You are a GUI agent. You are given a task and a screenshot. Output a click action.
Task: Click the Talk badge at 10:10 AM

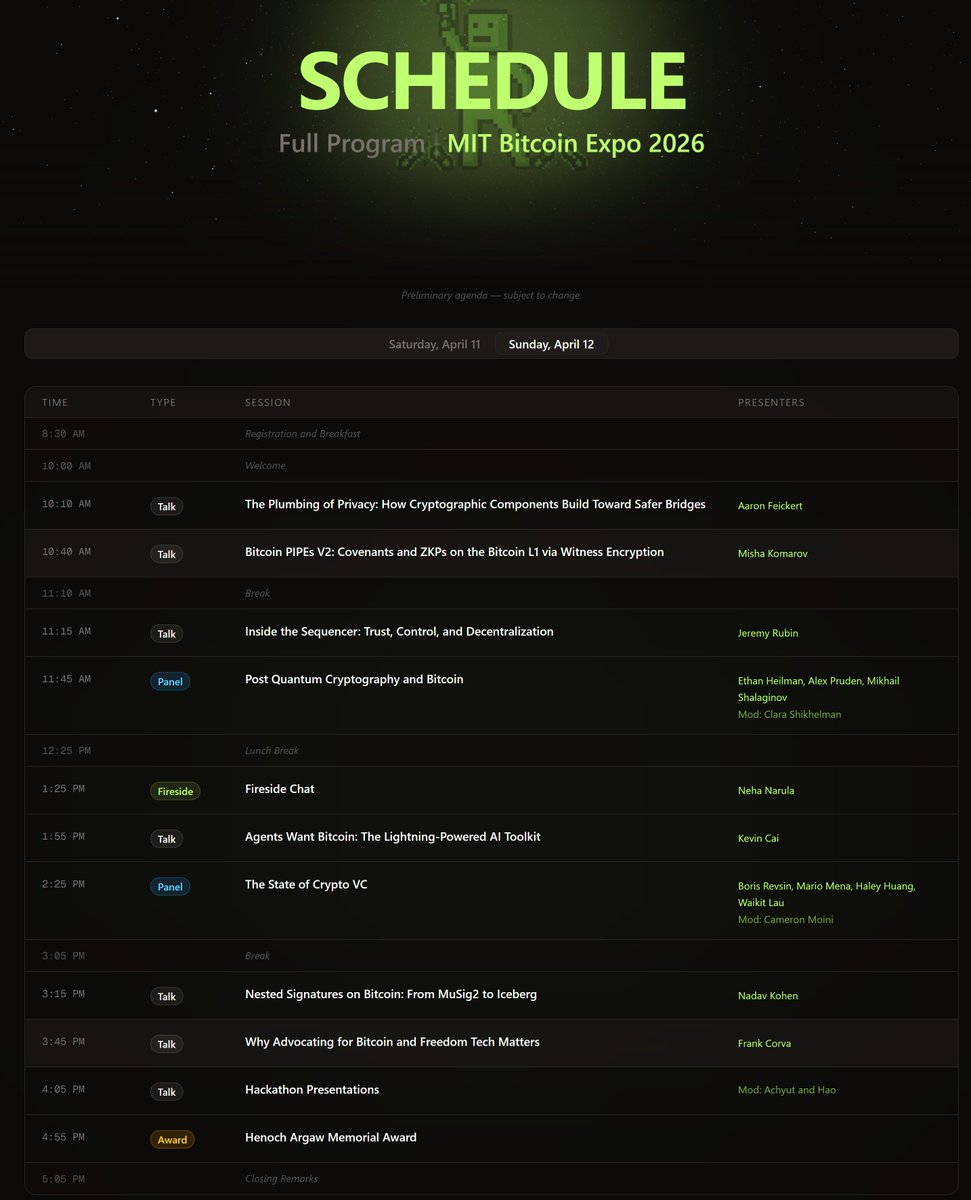[166, 506]
